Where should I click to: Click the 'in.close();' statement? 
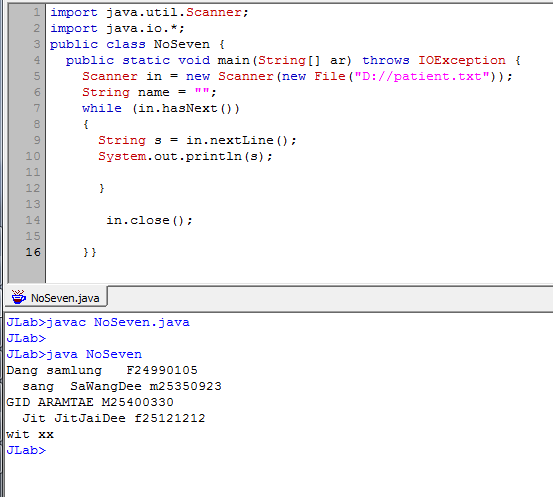(x=150, y=220)
